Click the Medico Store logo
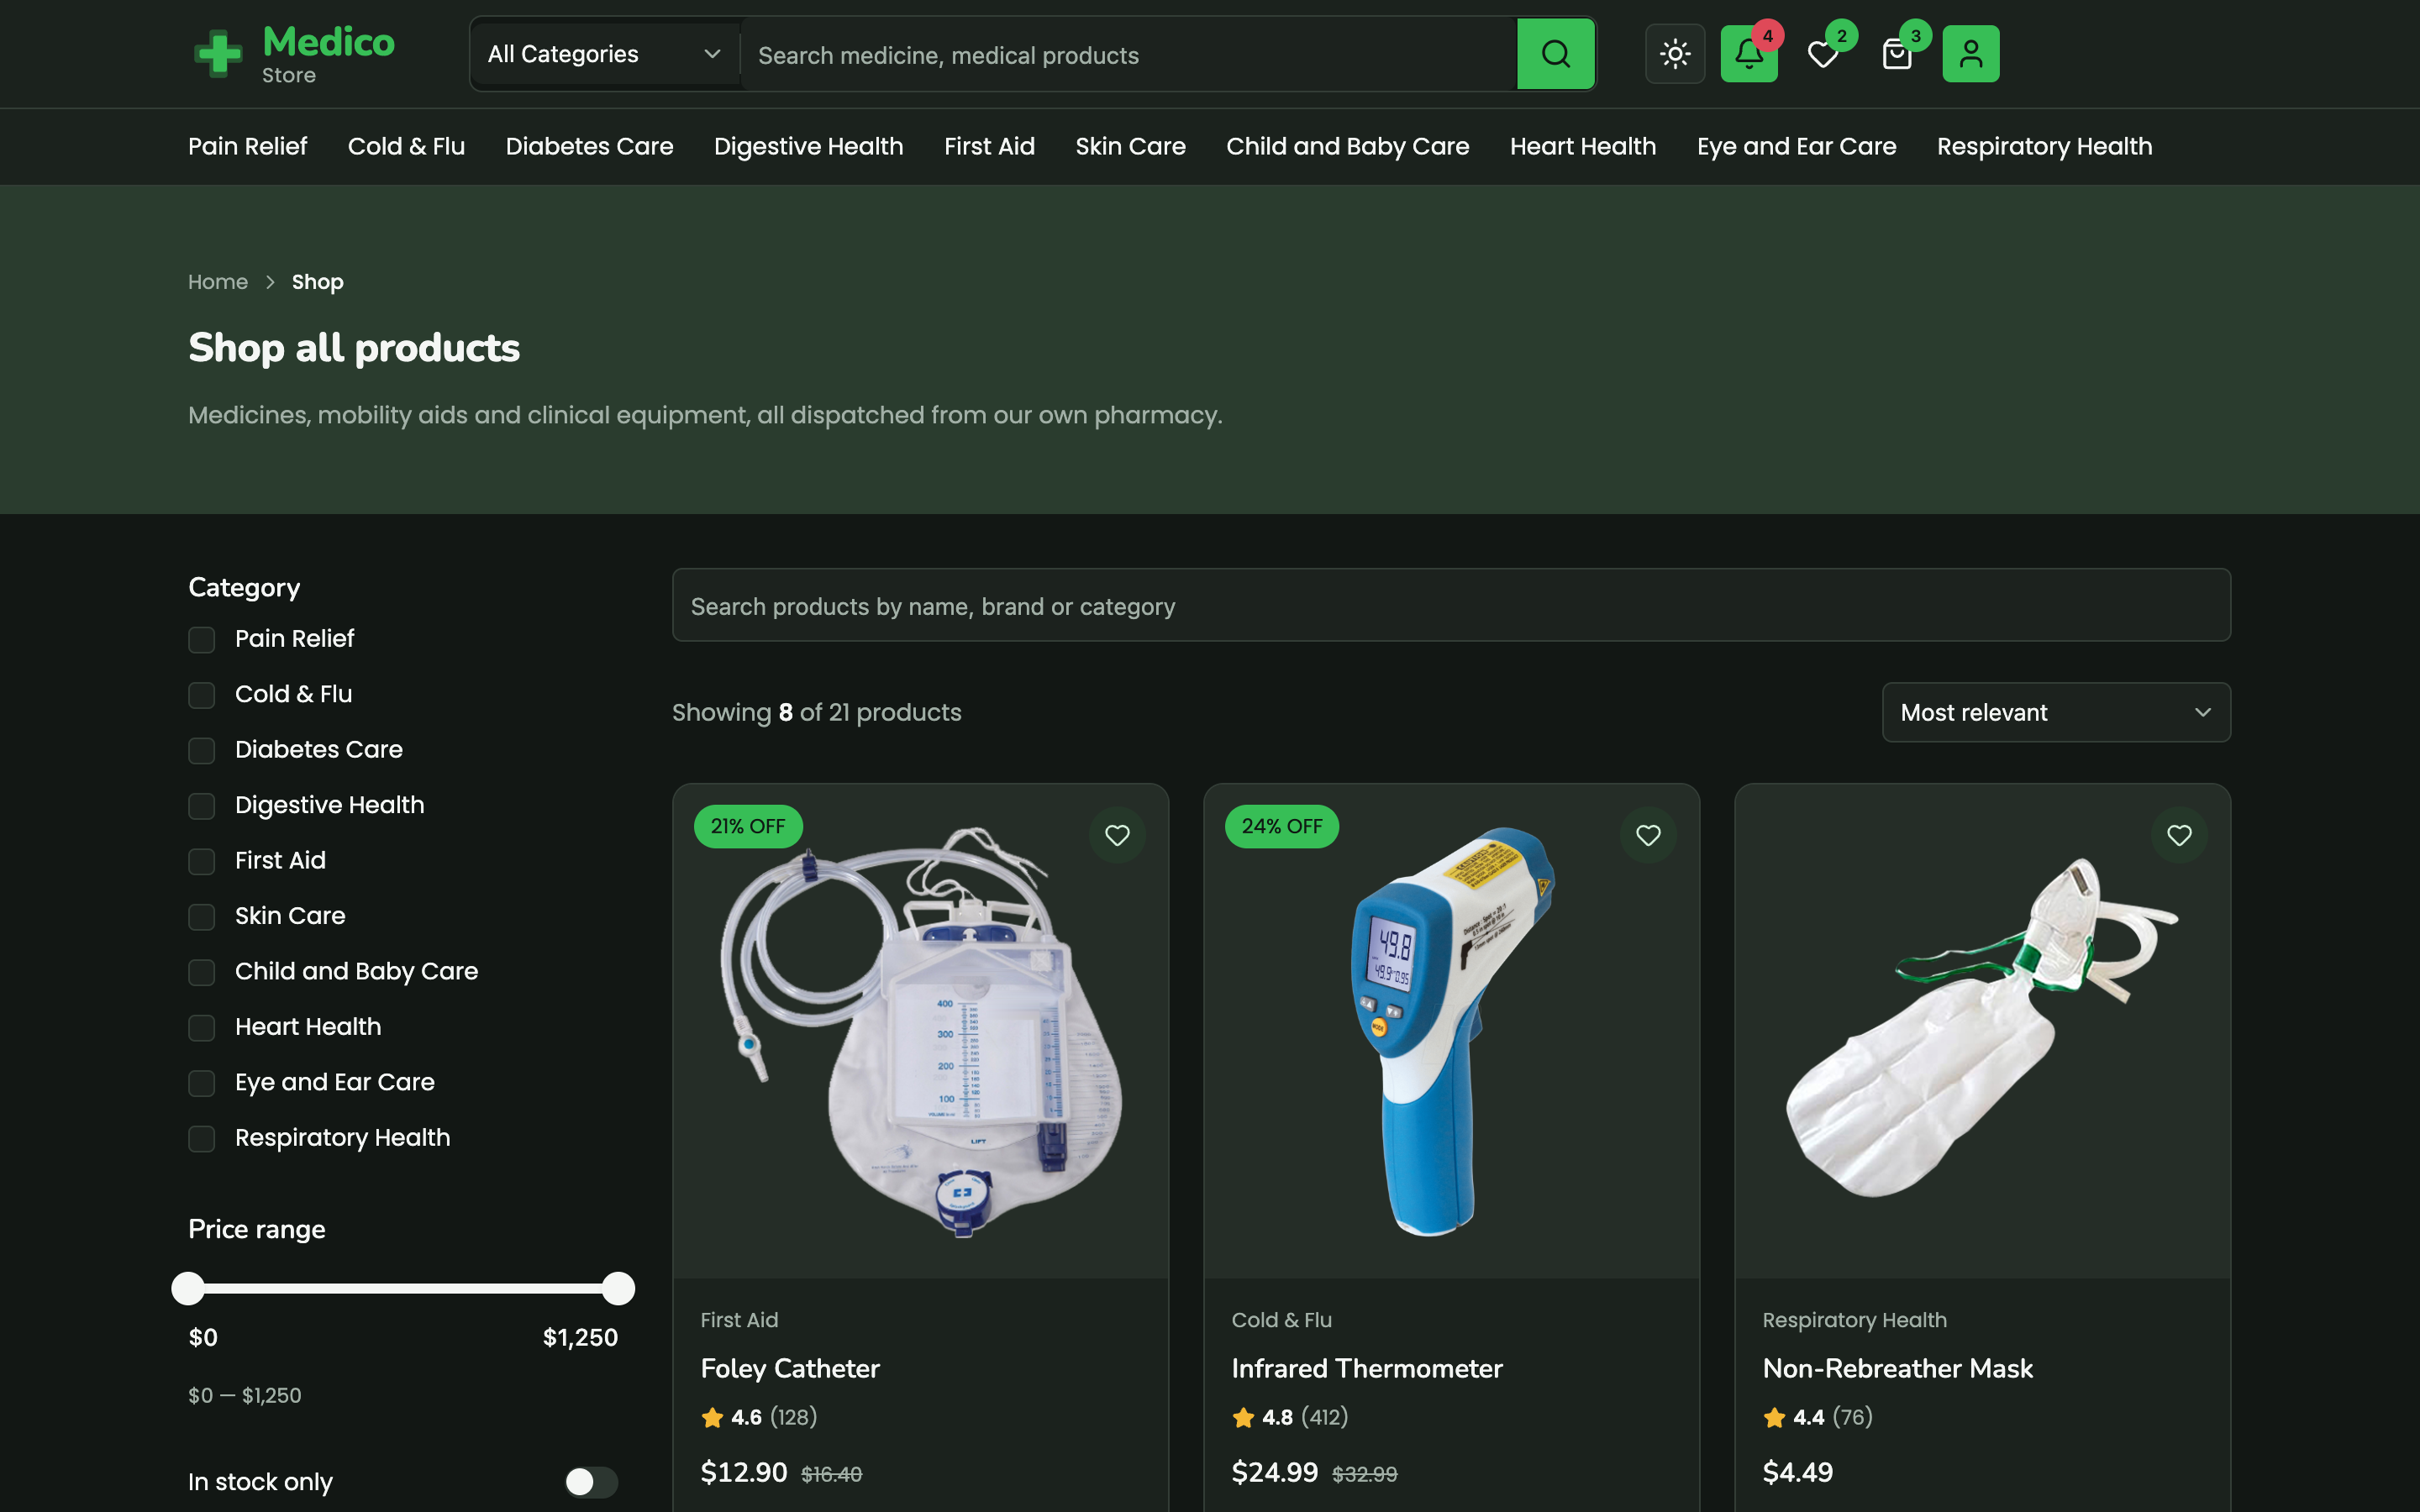The height and width of the screenshot is (1512, 2420). tap(293, 54)
